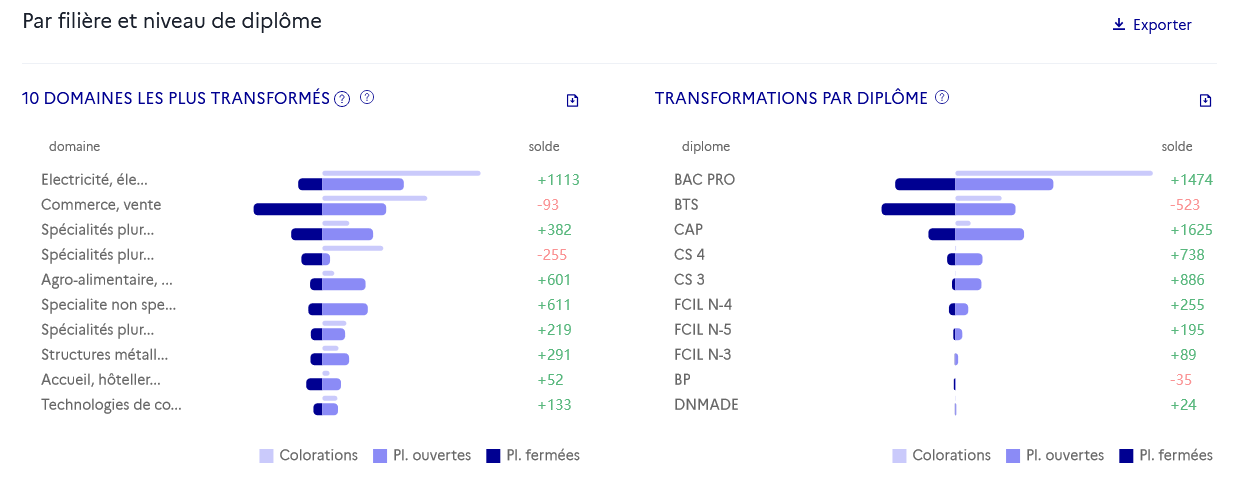This screenshot has height=477, width=1236.
Task: Click the +1113 solde value for Electricité
Action: tap(558, 180)
